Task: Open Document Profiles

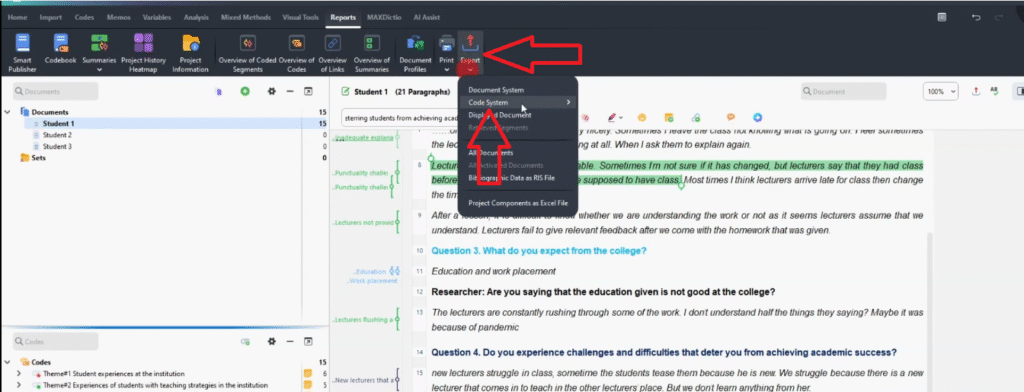Action: click(415, 52)
